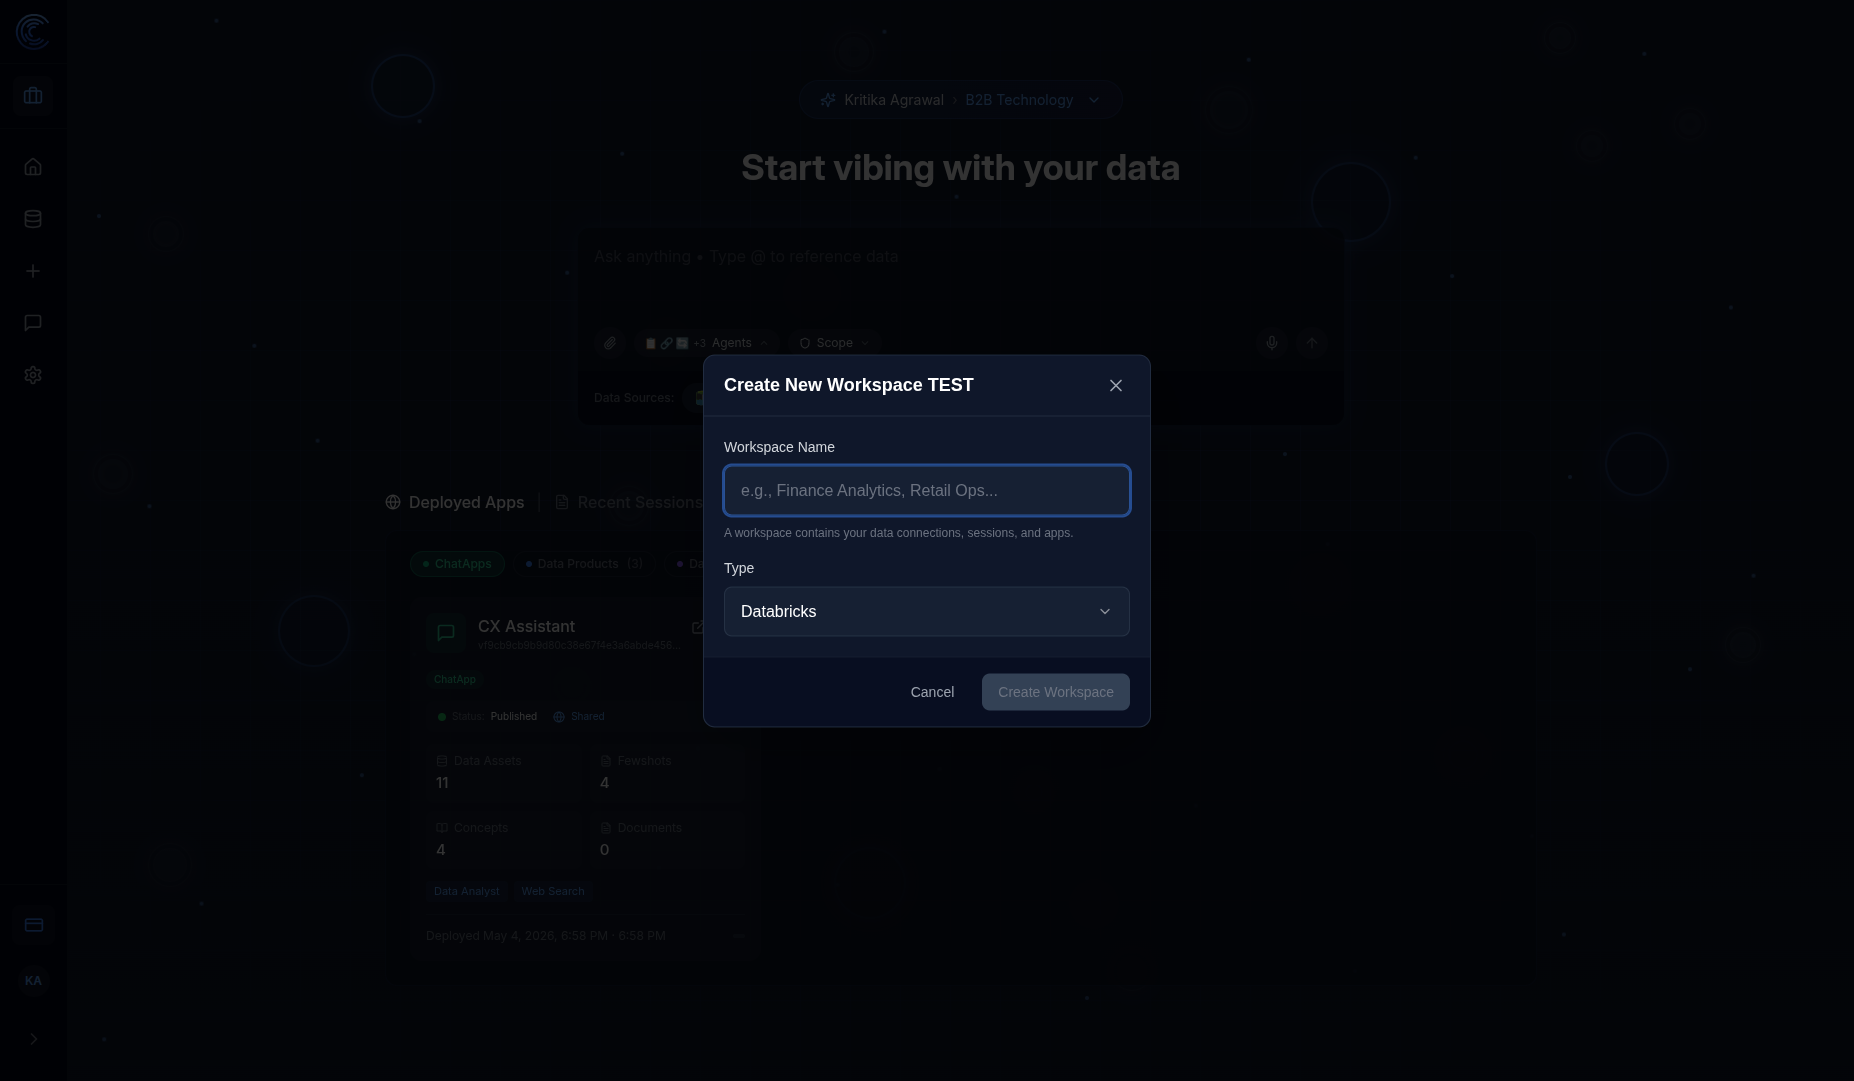Image resolution: width=1854 pixels, height=1081 pixels.
Task: Switch to the Recent Sessions tab
Action: point(630,503)
